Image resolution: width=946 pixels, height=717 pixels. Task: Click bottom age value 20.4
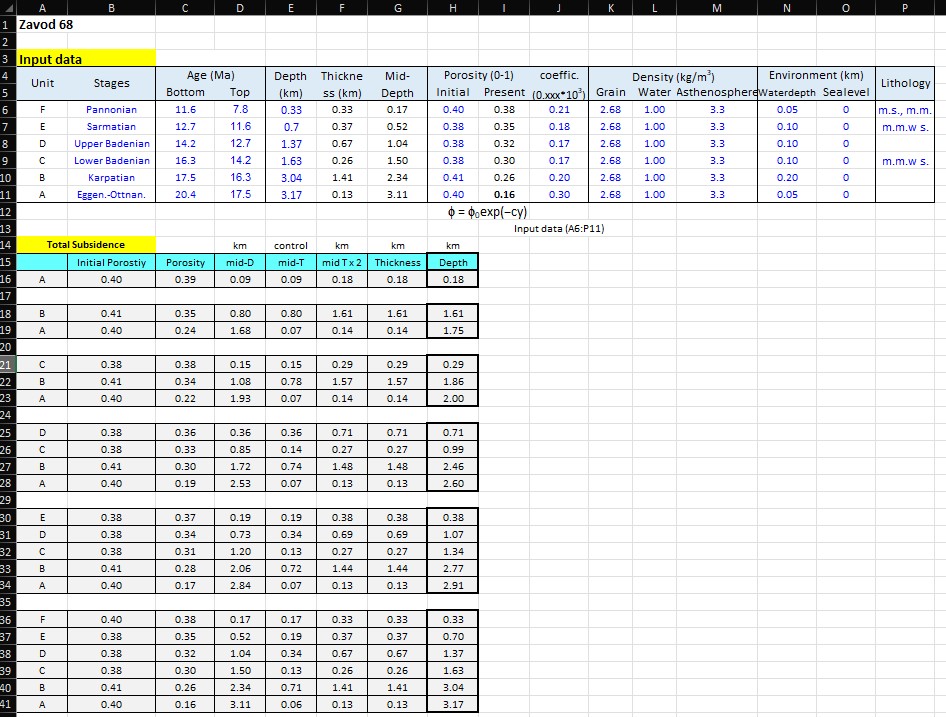coord(185,194)
